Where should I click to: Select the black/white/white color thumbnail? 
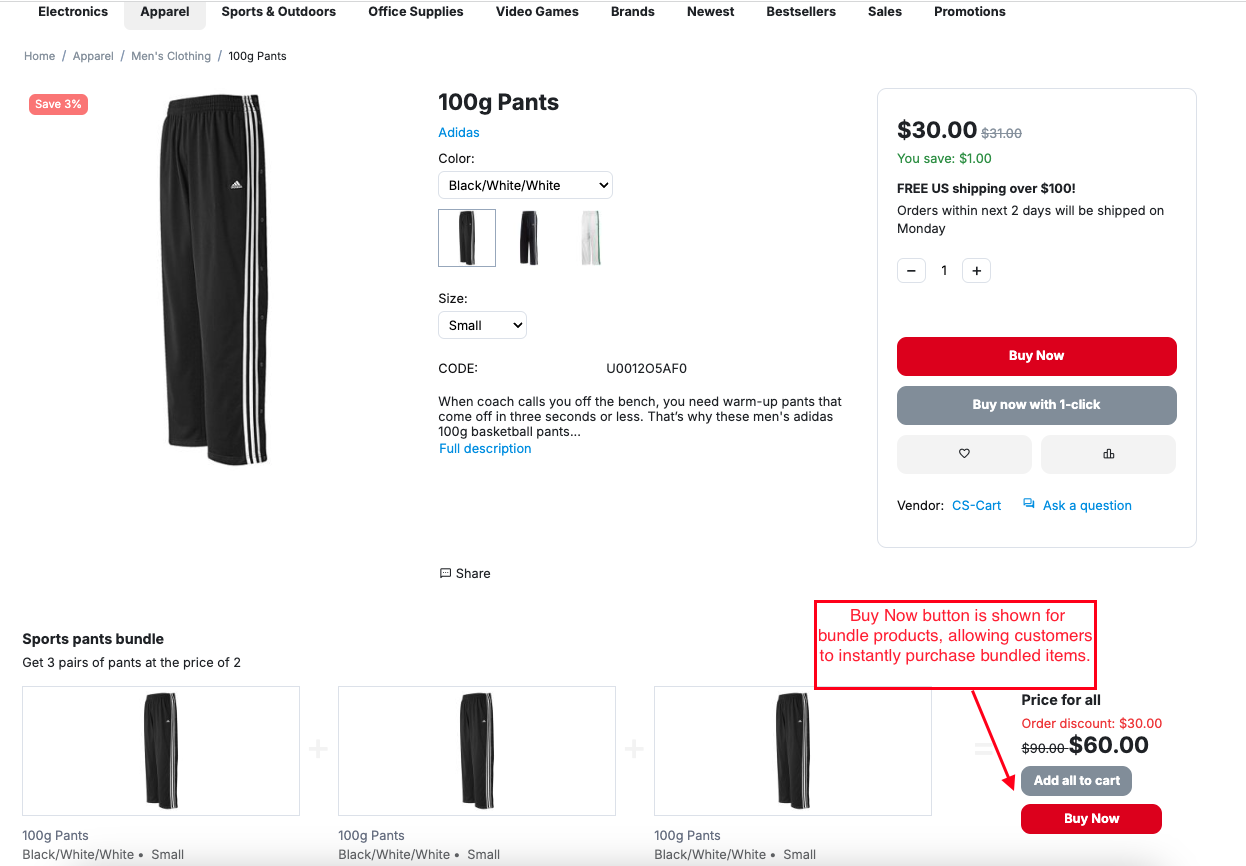[467, 238]
